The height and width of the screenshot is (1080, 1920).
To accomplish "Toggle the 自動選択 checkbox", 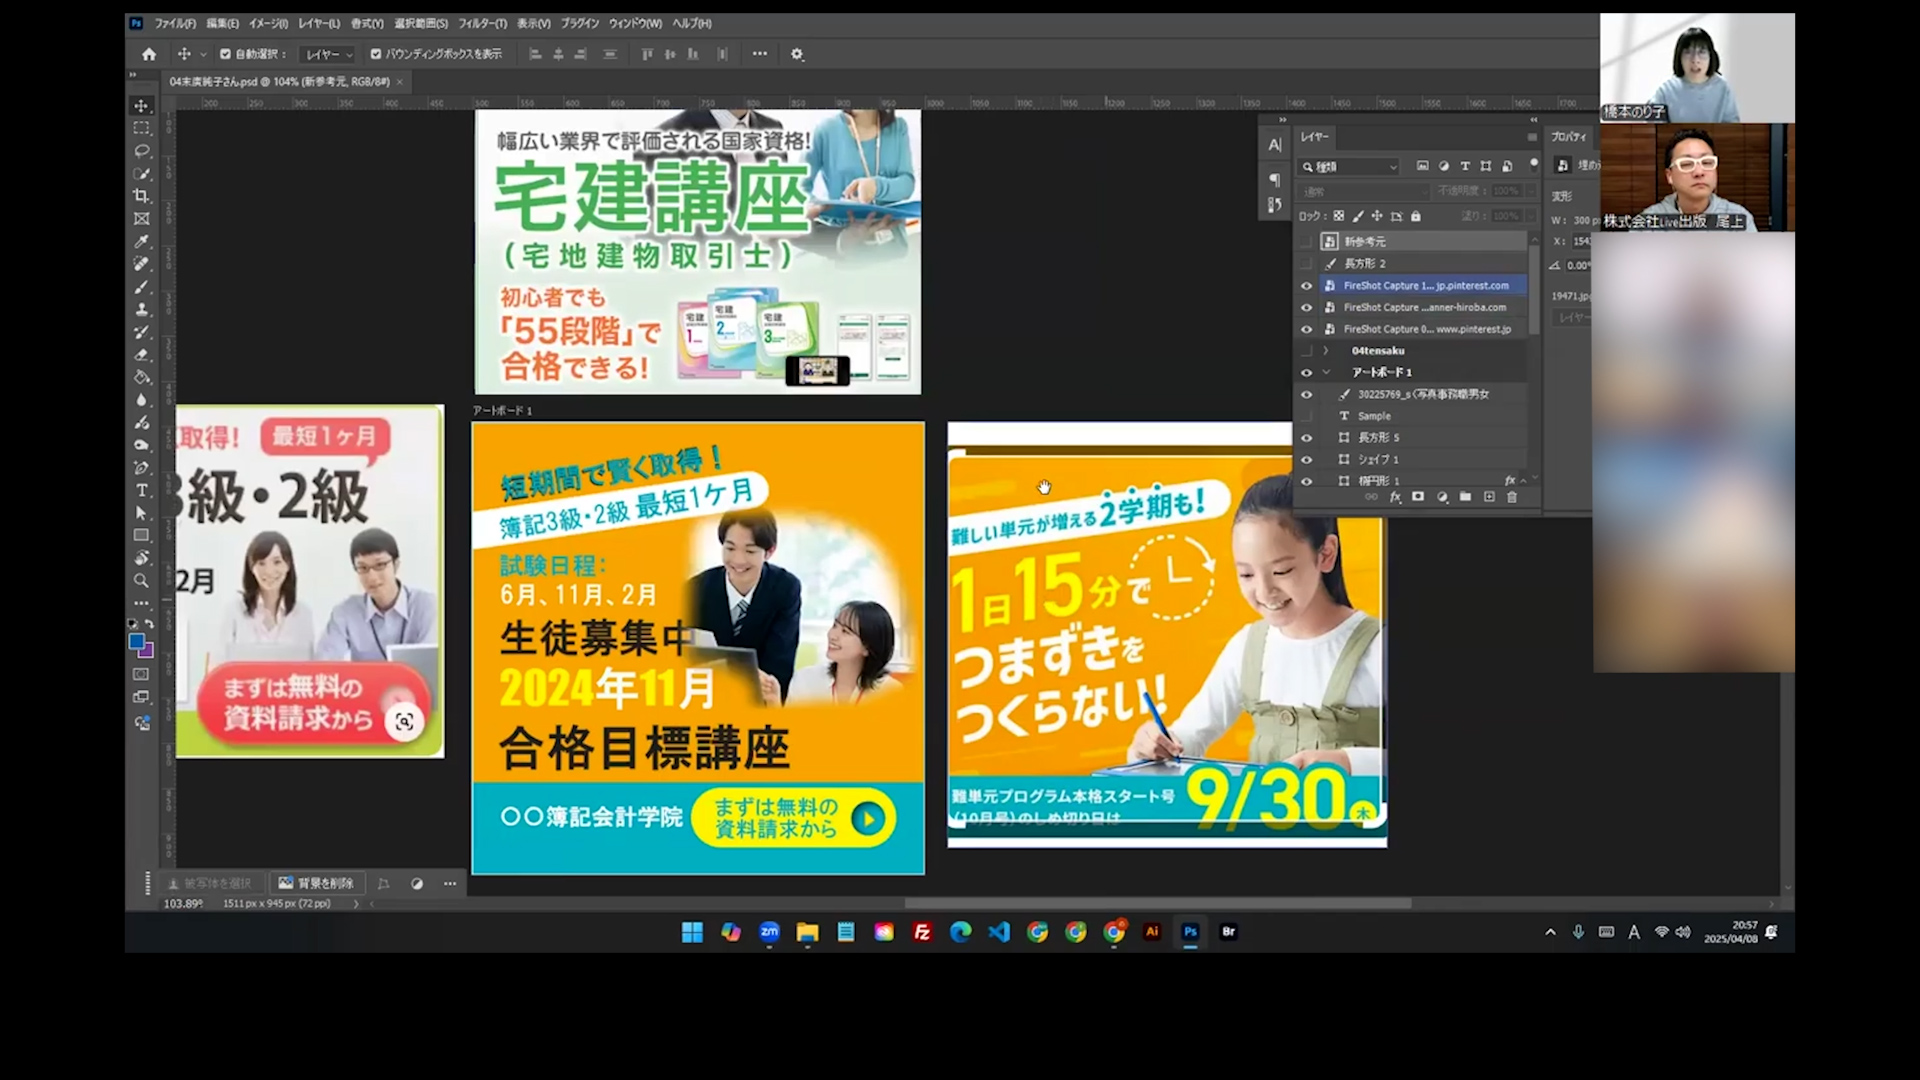I will point(225,54).
